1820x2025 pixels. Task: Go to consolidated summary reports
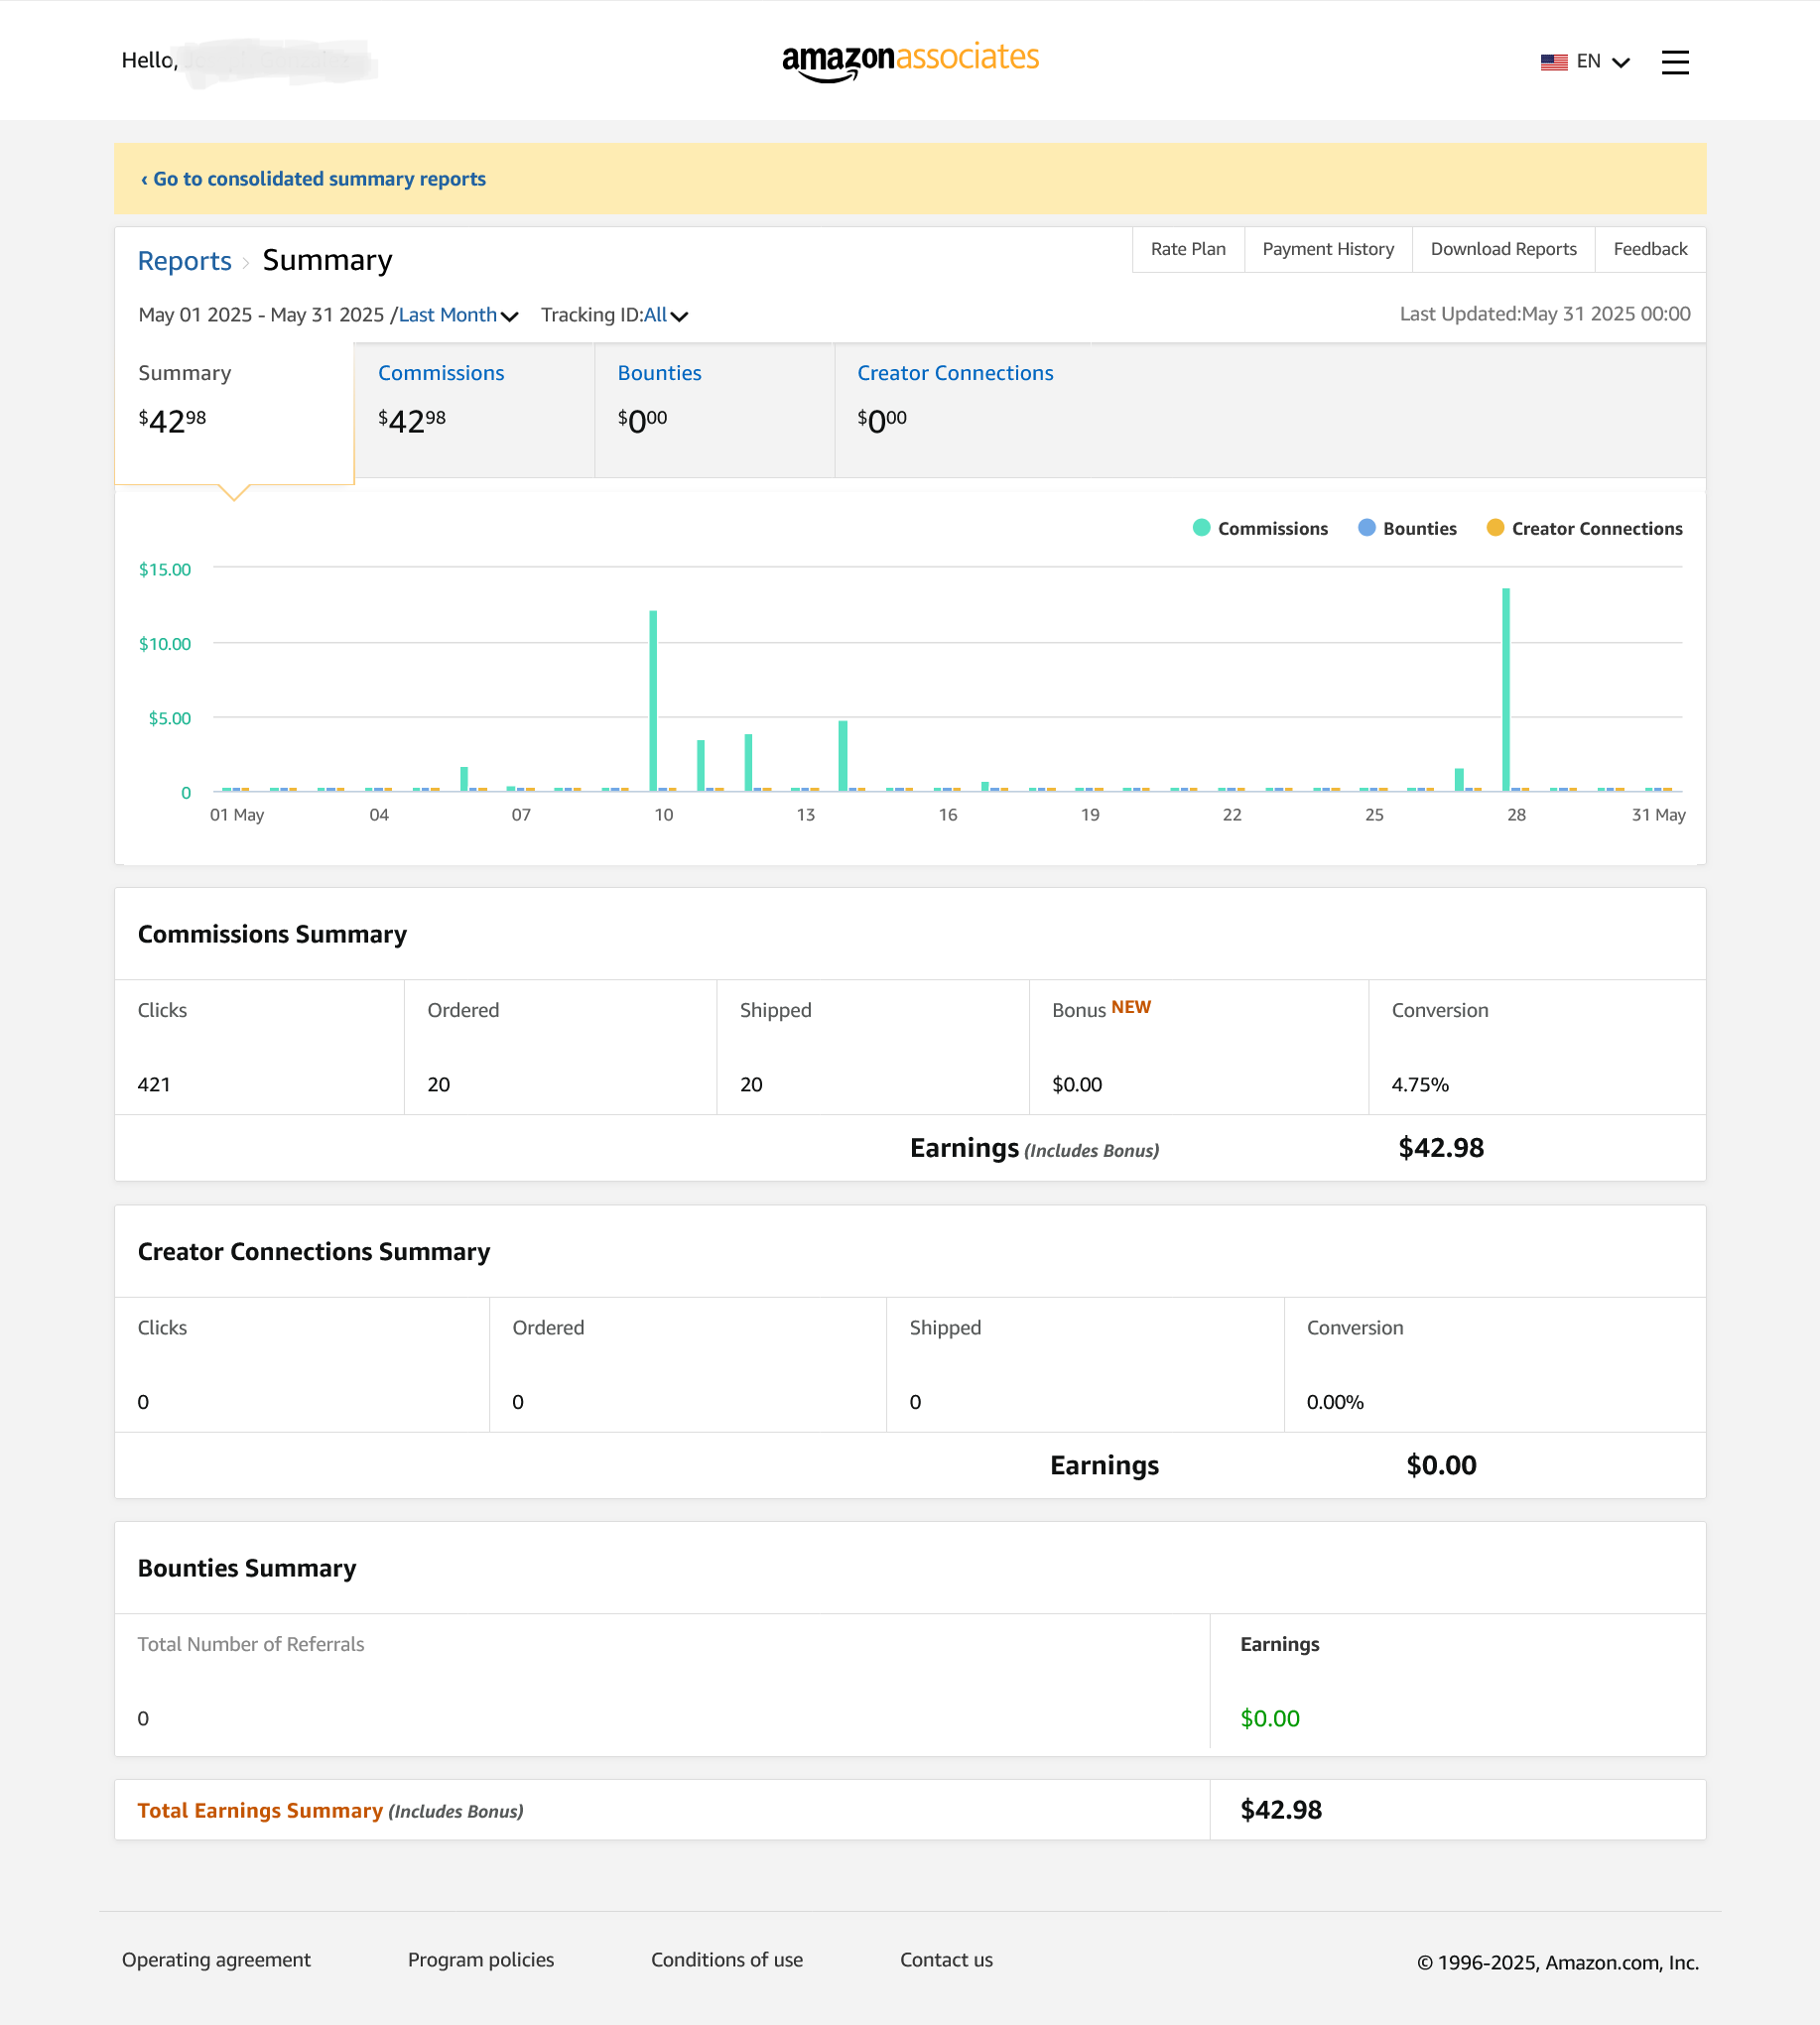click(x=313, y=179)
